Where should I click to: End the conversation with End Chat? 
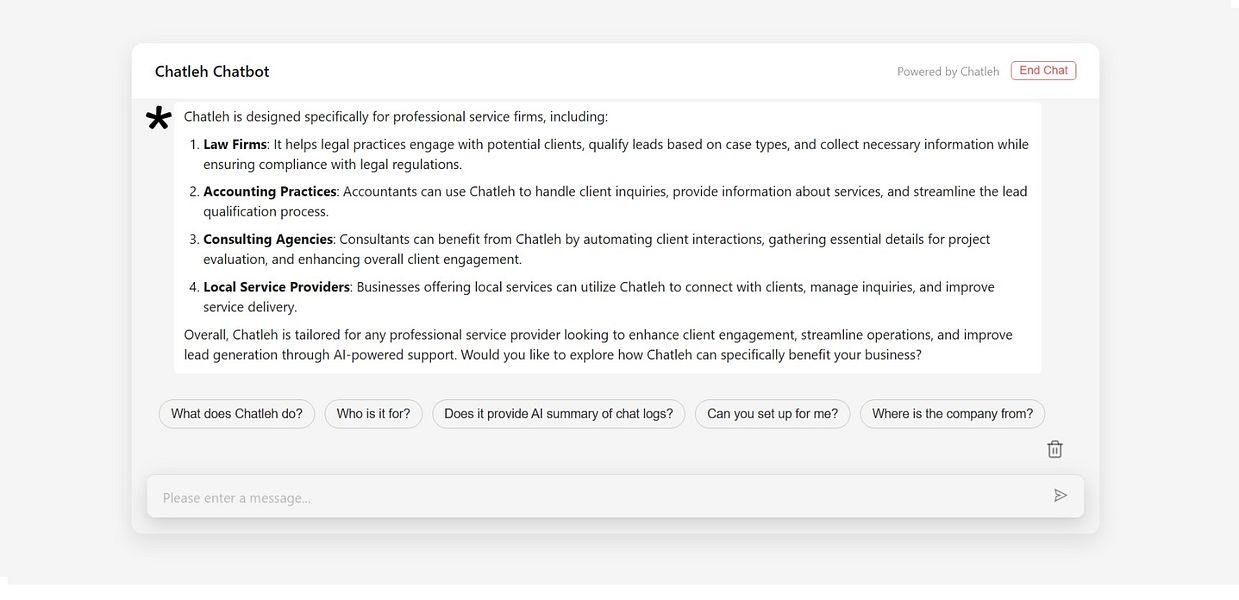click(x=1043, y=70)
